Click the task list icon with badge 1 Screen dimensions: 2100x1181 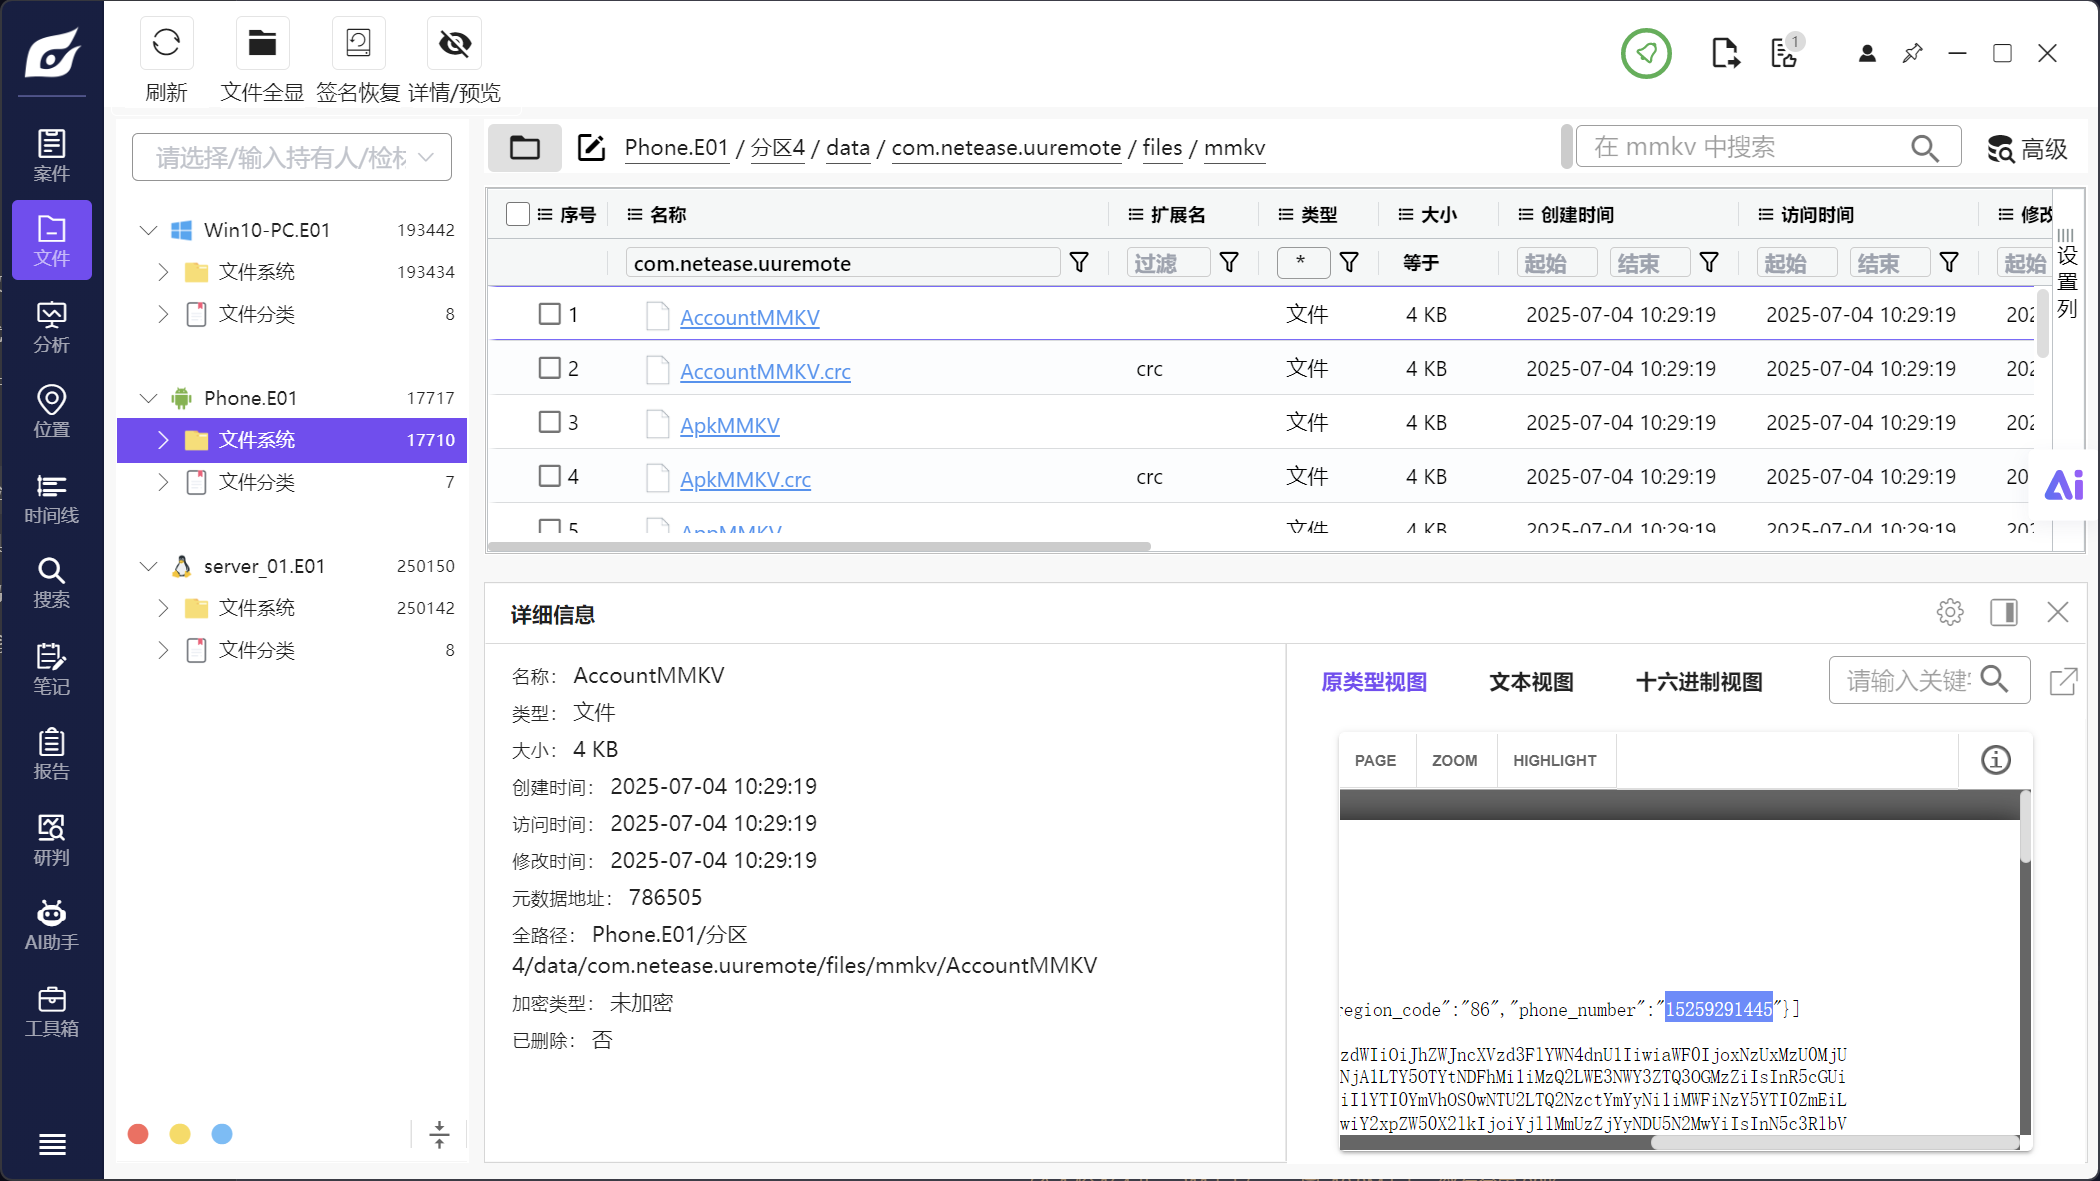[x=1786, y=53]
